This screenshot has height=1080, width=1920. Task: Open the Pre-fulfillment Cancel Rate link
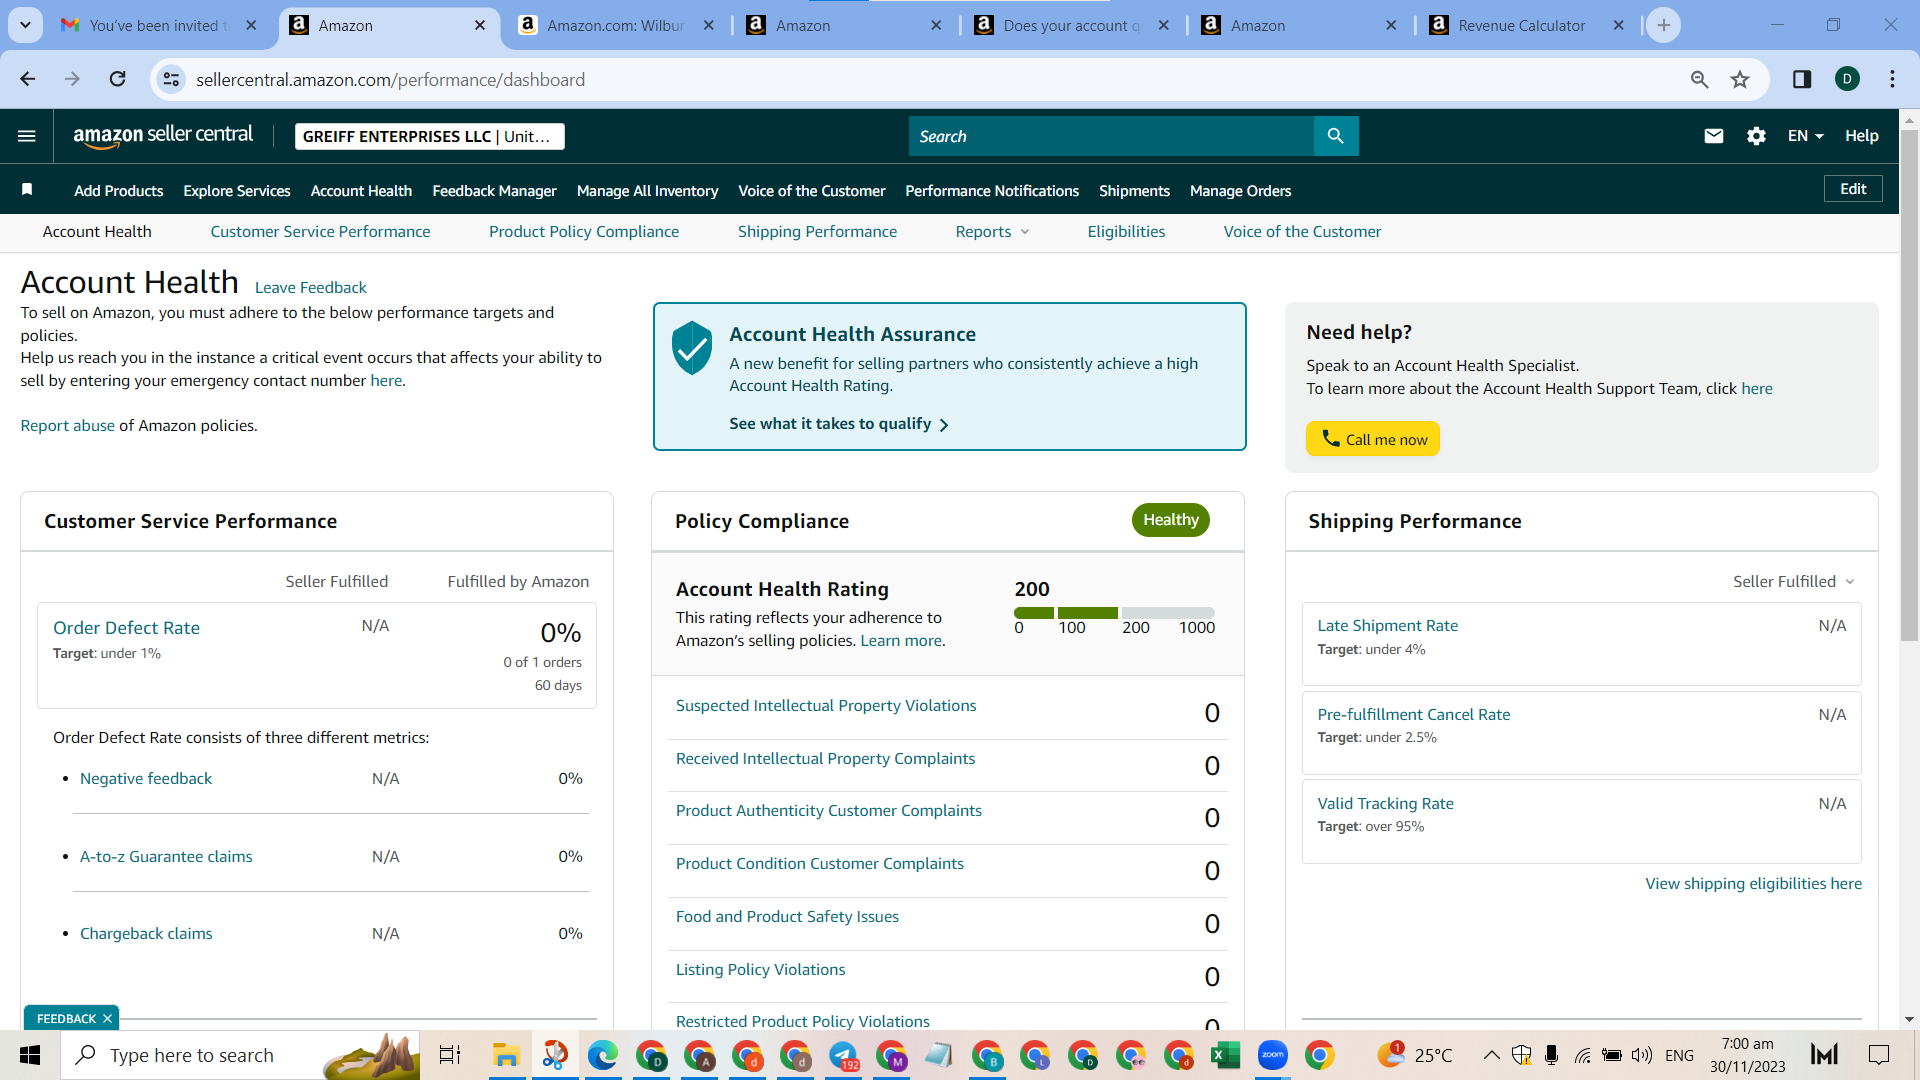click(1413, 715)
